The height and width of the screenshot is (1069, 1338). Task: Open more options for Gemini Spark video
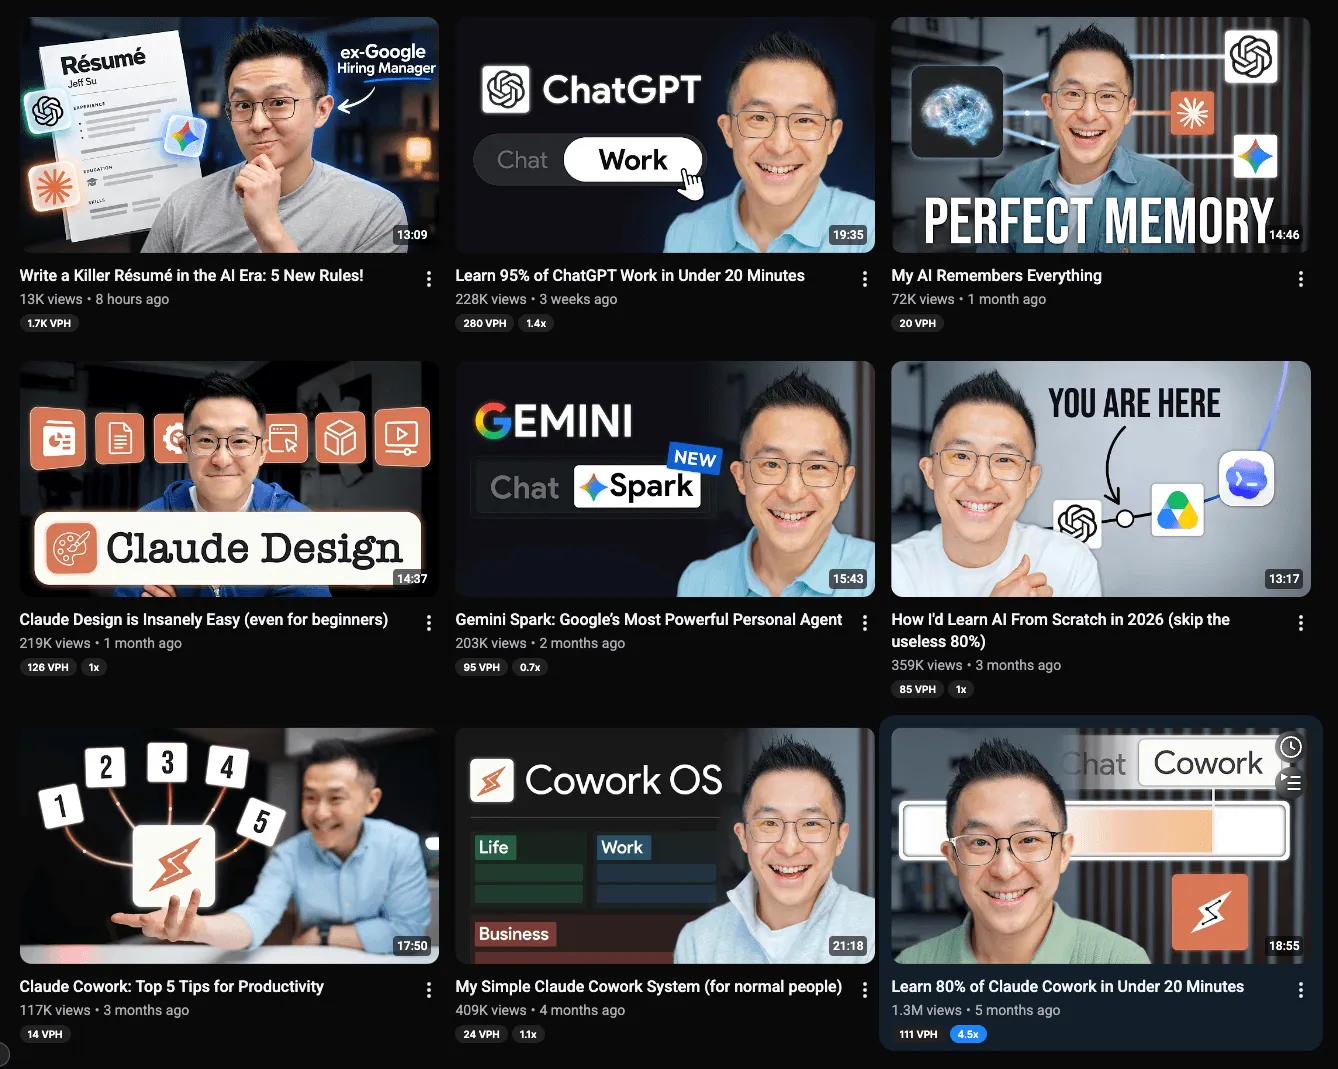[865, 623]
